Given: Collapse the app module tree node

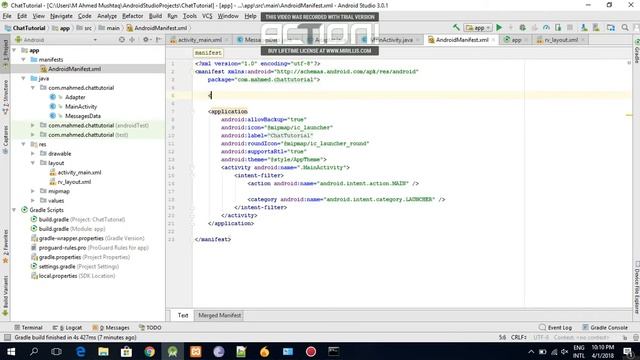Looking at the screenshot, I should coord(14,50).
